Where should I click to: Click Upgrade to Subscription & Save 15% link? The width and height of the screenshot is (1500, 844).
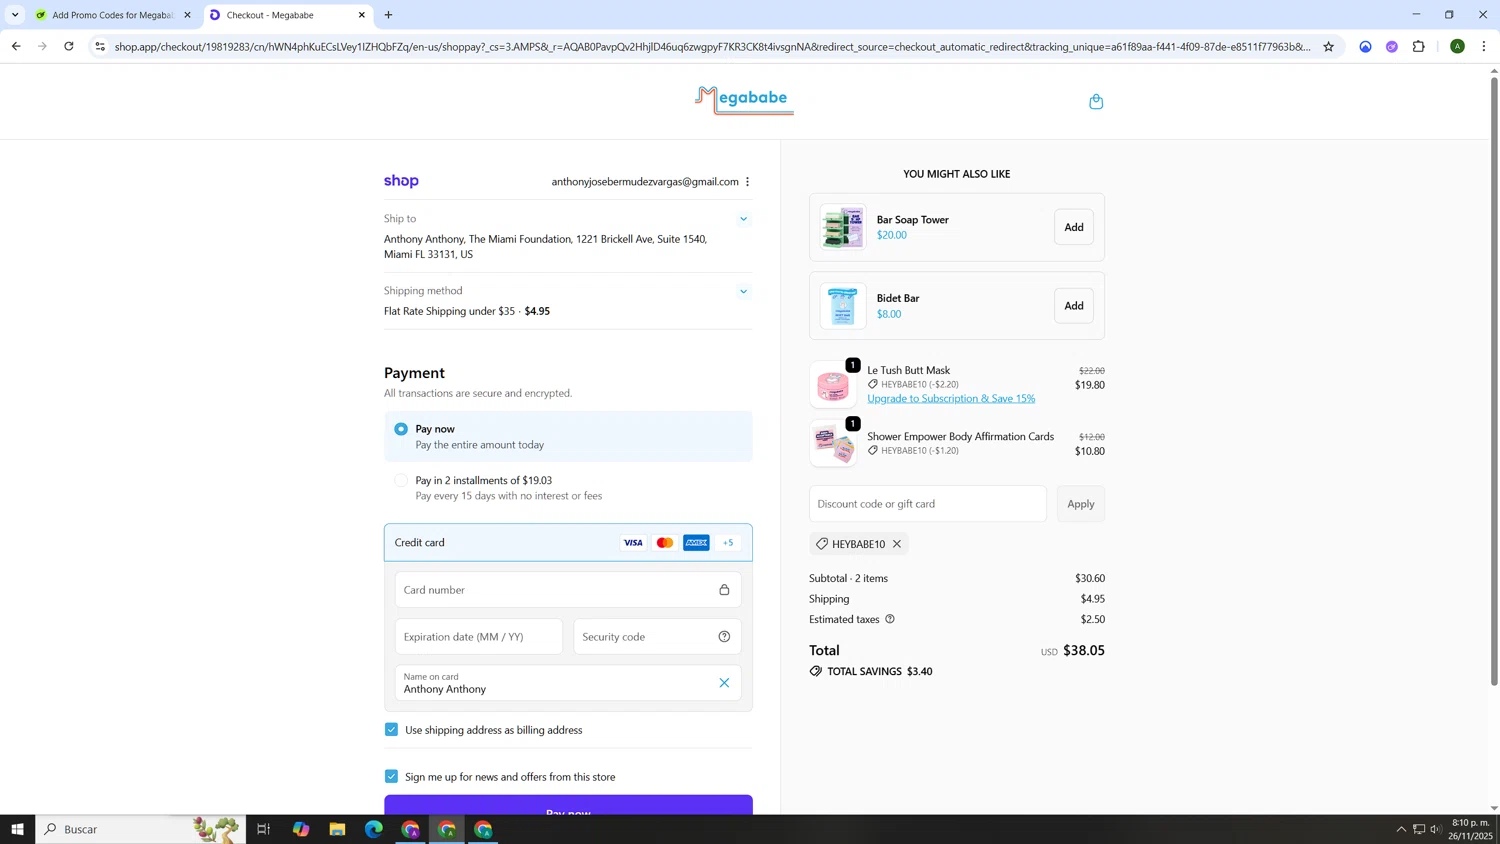click(x=951, y=399)
